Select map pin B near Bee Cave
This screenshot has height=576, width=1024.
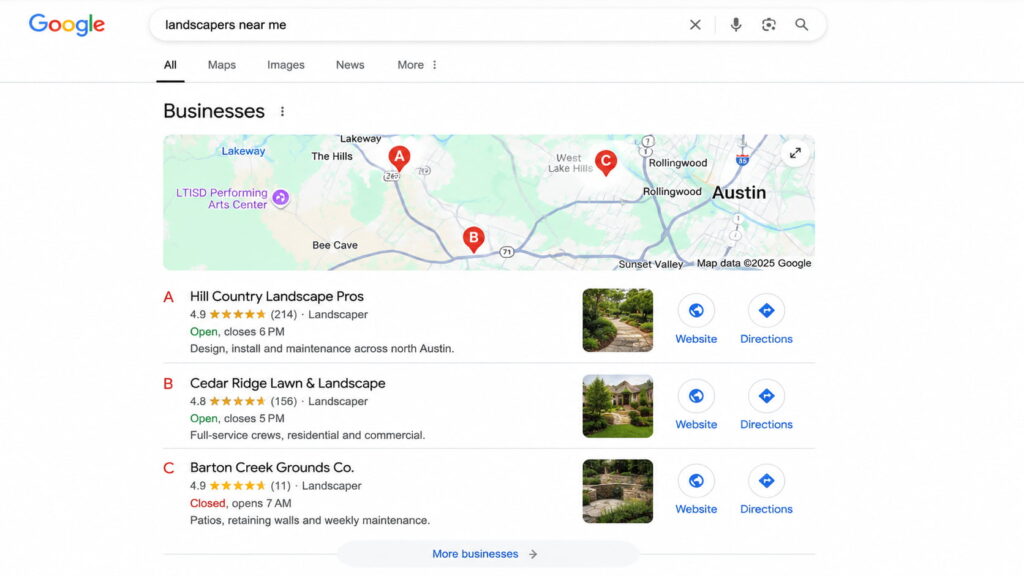tap(473, 240)
